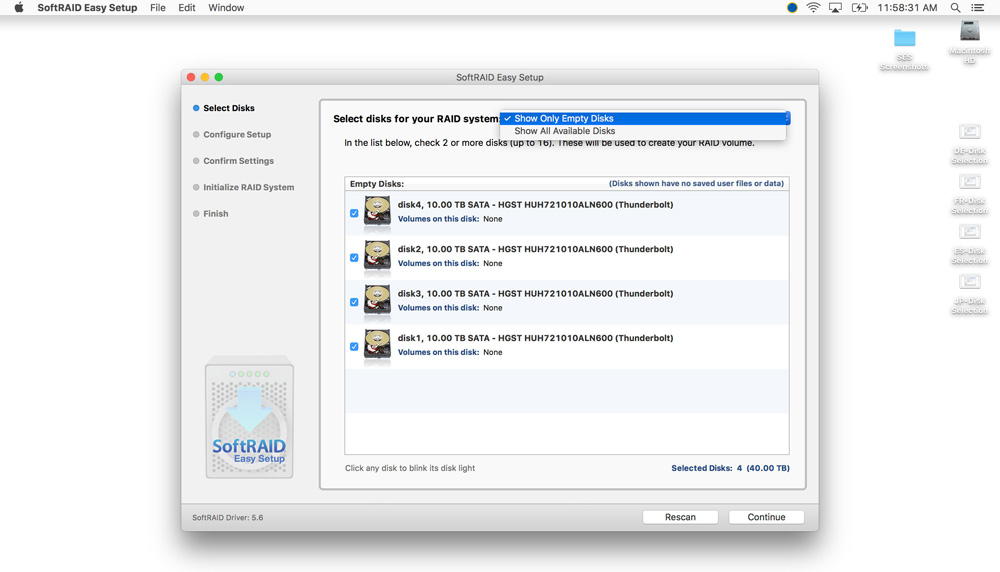Uncheck the disk3 checkbox
Viewport: 1000px width, 572px height.
[x=354, y=302]
